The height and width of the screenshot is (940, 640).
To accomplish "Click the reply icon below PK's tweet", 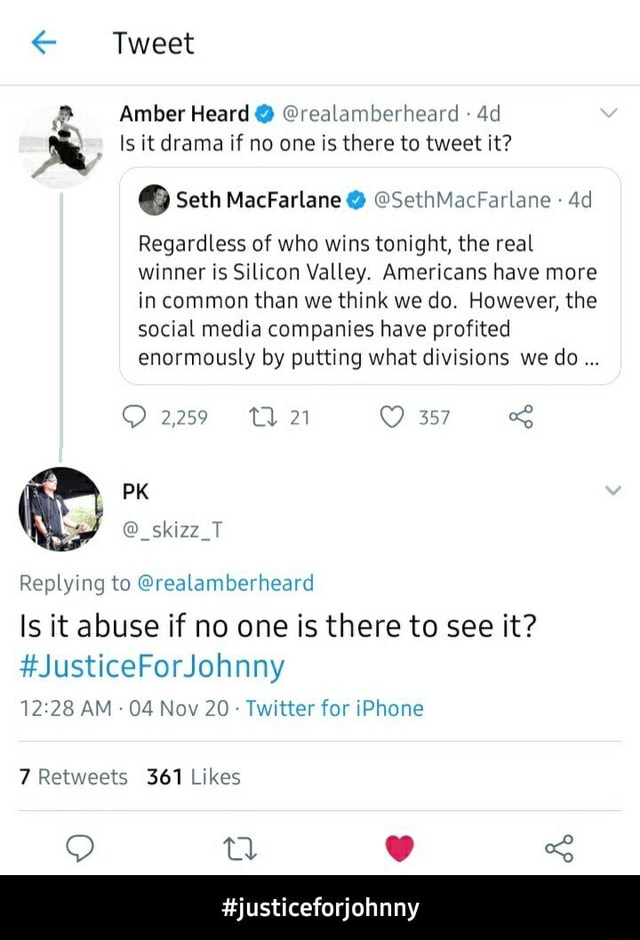I will coord(80,847).
